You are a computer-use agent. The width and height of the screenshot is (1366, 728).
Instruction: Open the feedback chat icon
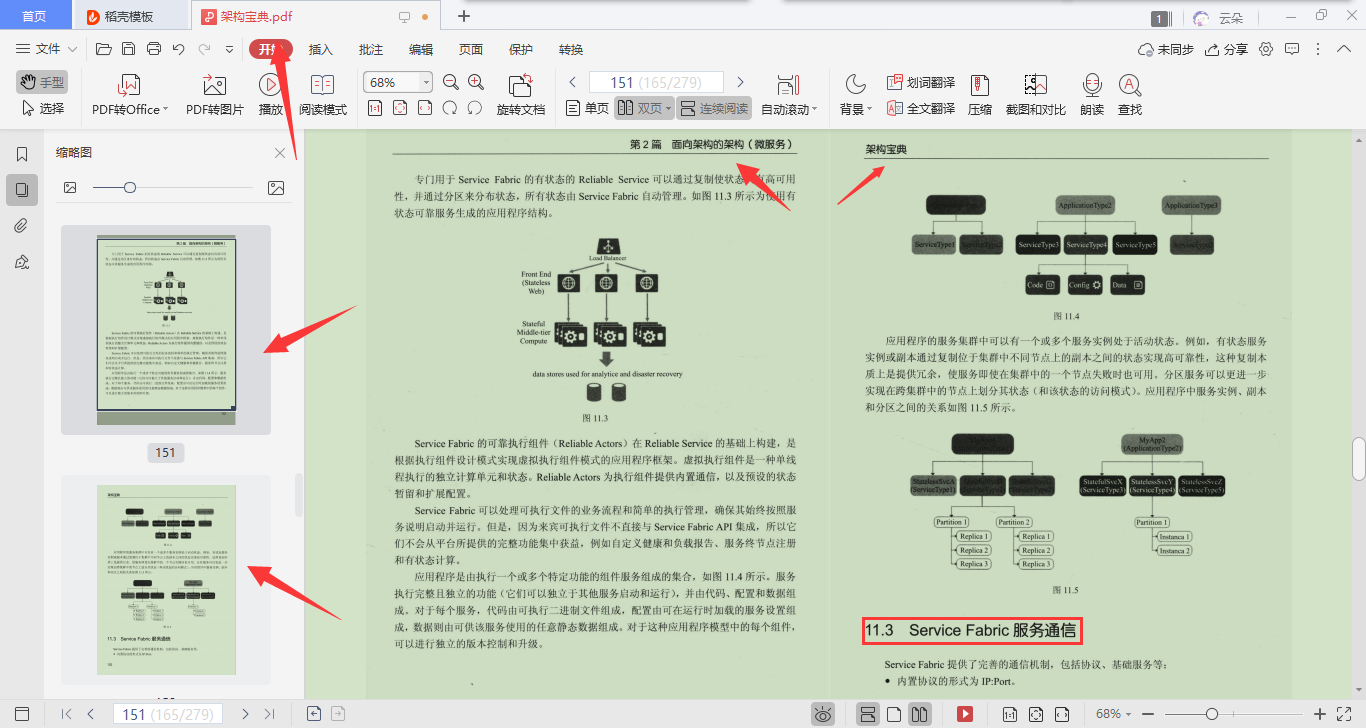point(1292,49)
